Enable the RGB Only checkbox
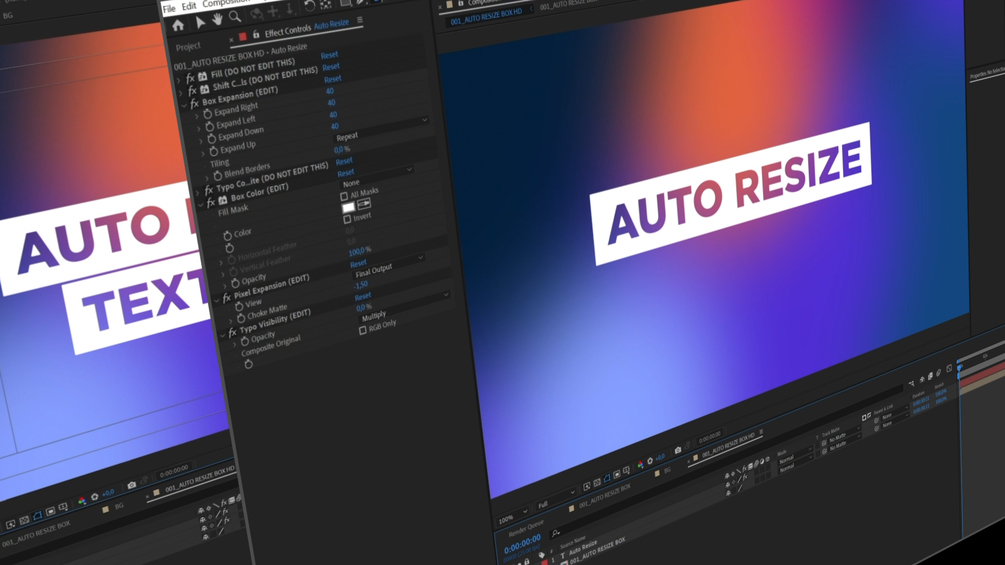This screenshot has height=565, width=1005. (x=363, y=330)
